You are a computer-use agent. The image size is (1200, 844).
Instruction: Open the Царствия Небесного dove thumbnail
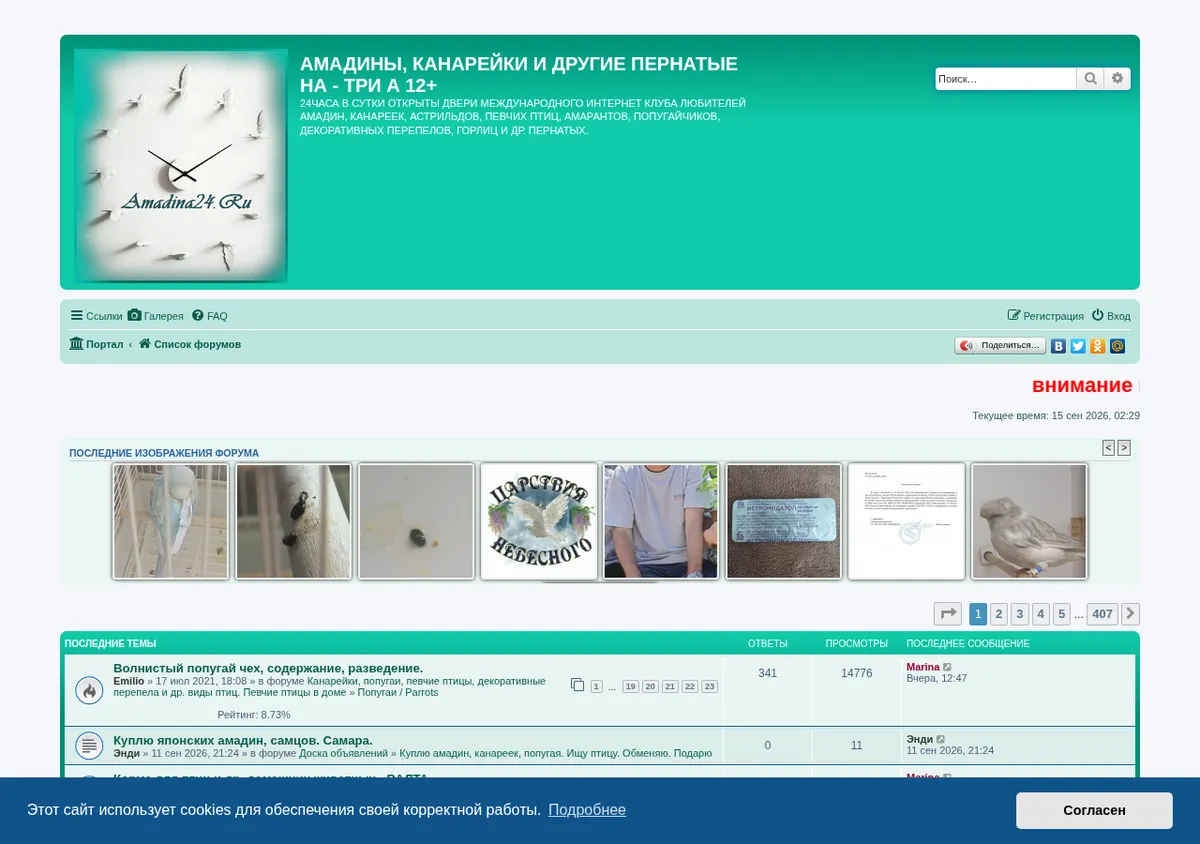pos(539,521)
